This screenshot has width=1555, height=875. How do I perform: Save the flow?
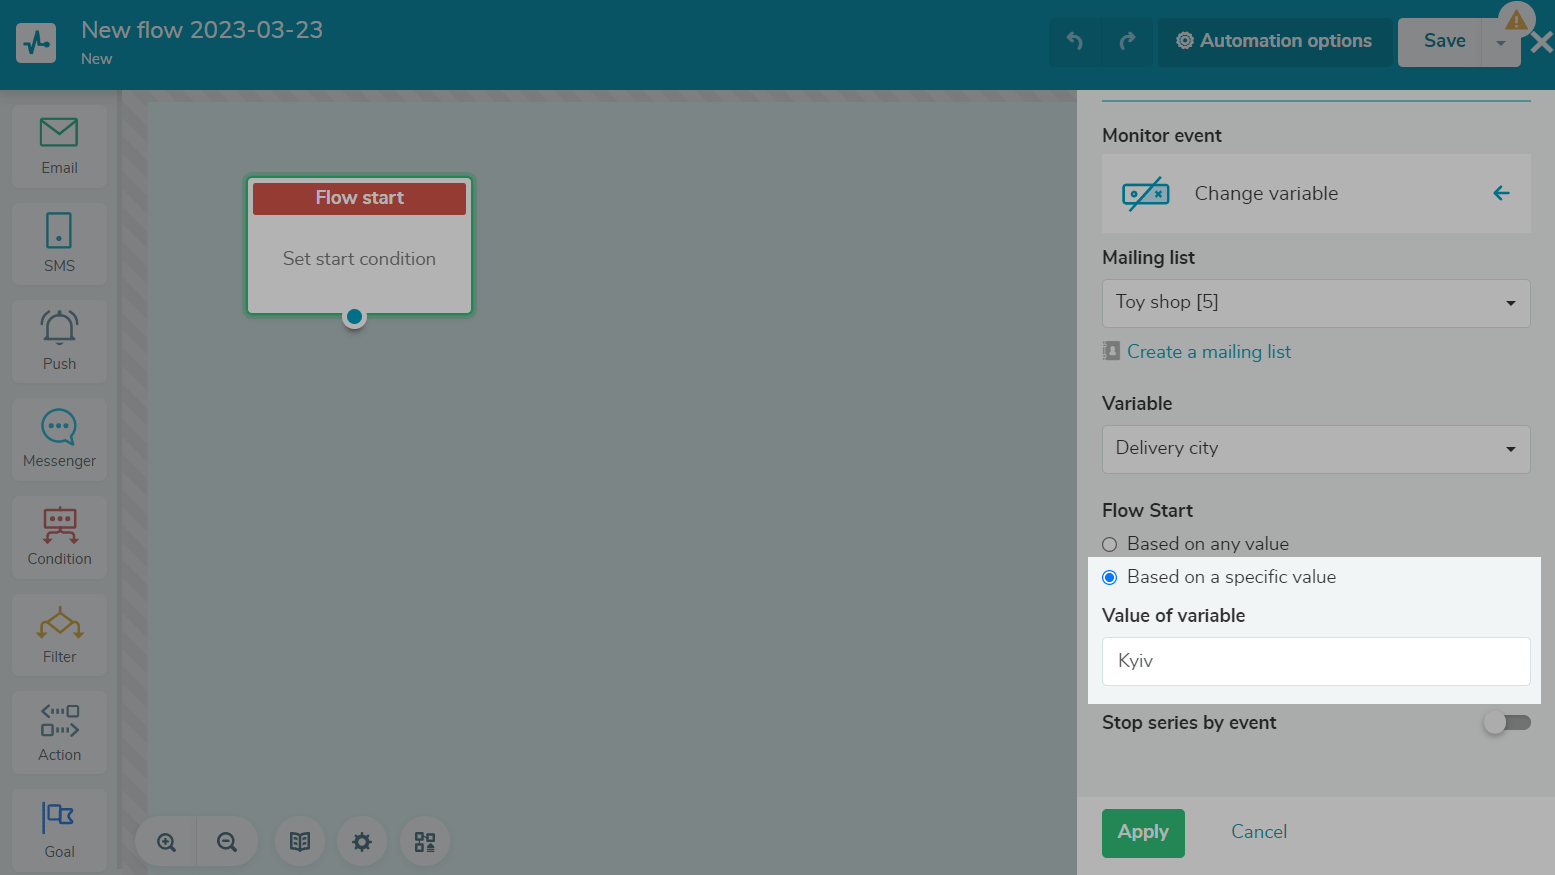1440,42
